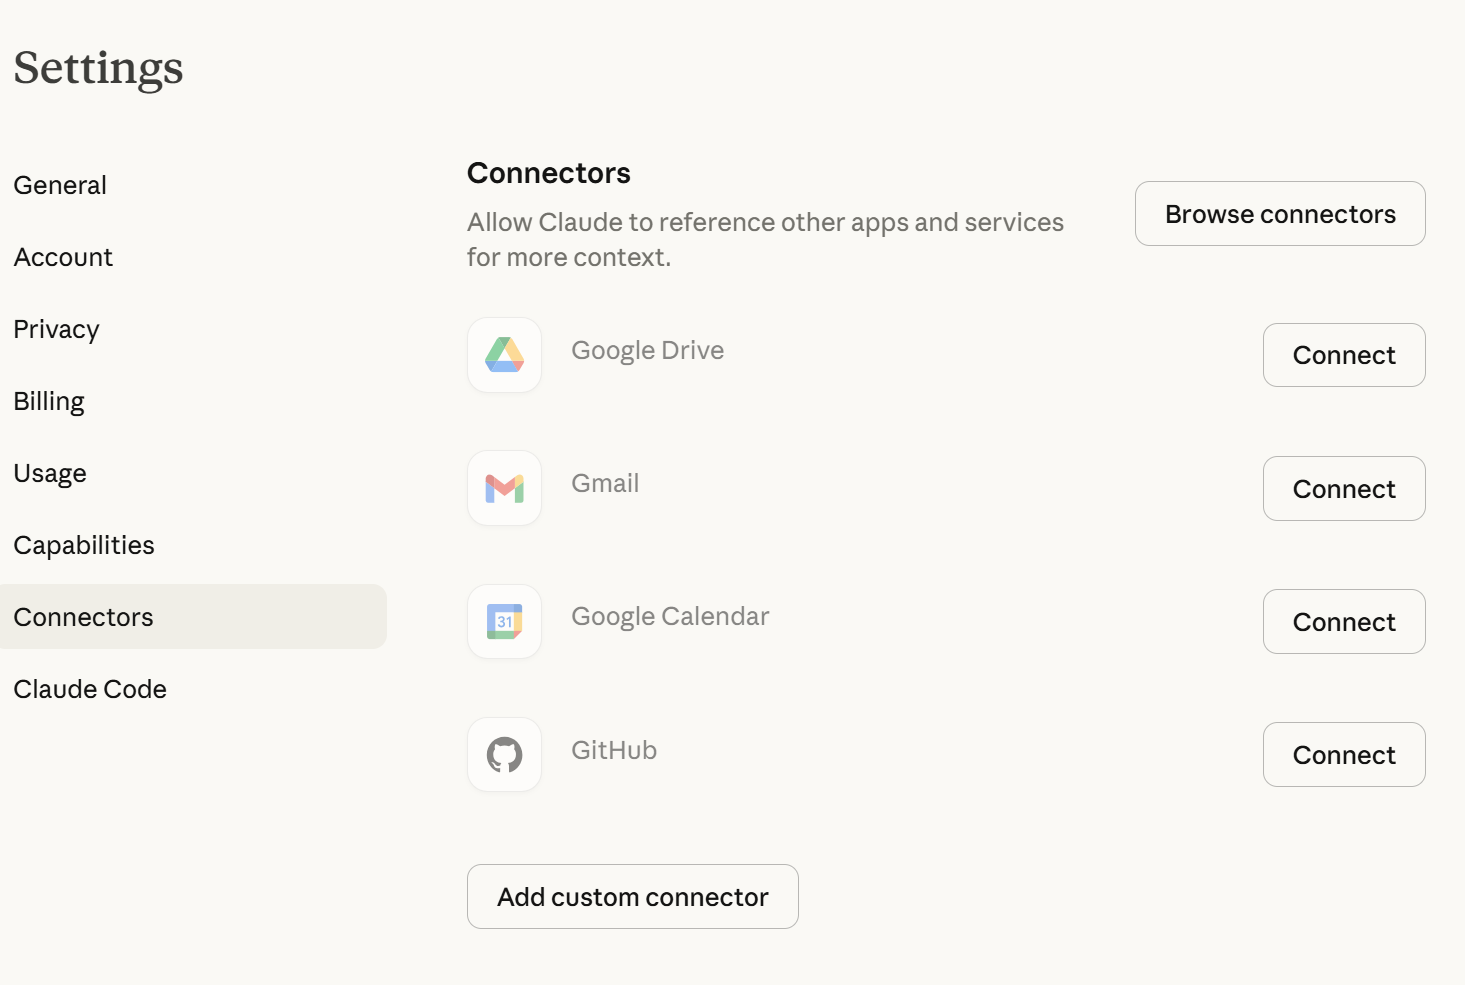
Task: Open the Billing settings section
Action: [49, 401]
